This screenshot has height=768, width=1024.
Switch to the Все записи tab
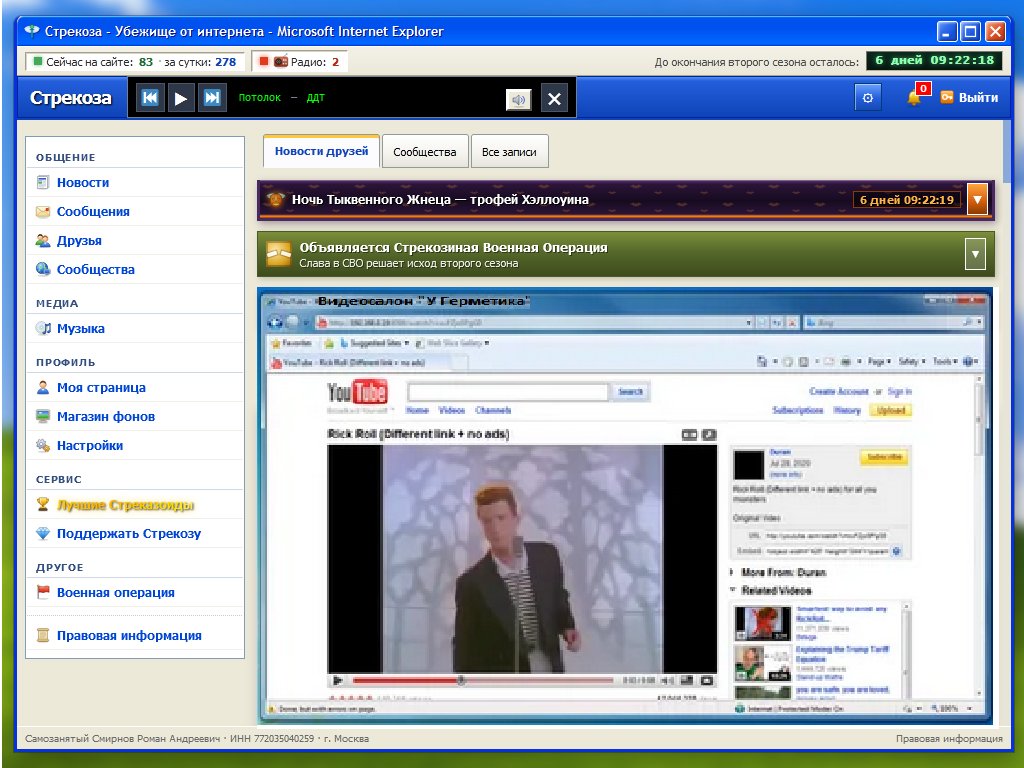tap(509, 152)
